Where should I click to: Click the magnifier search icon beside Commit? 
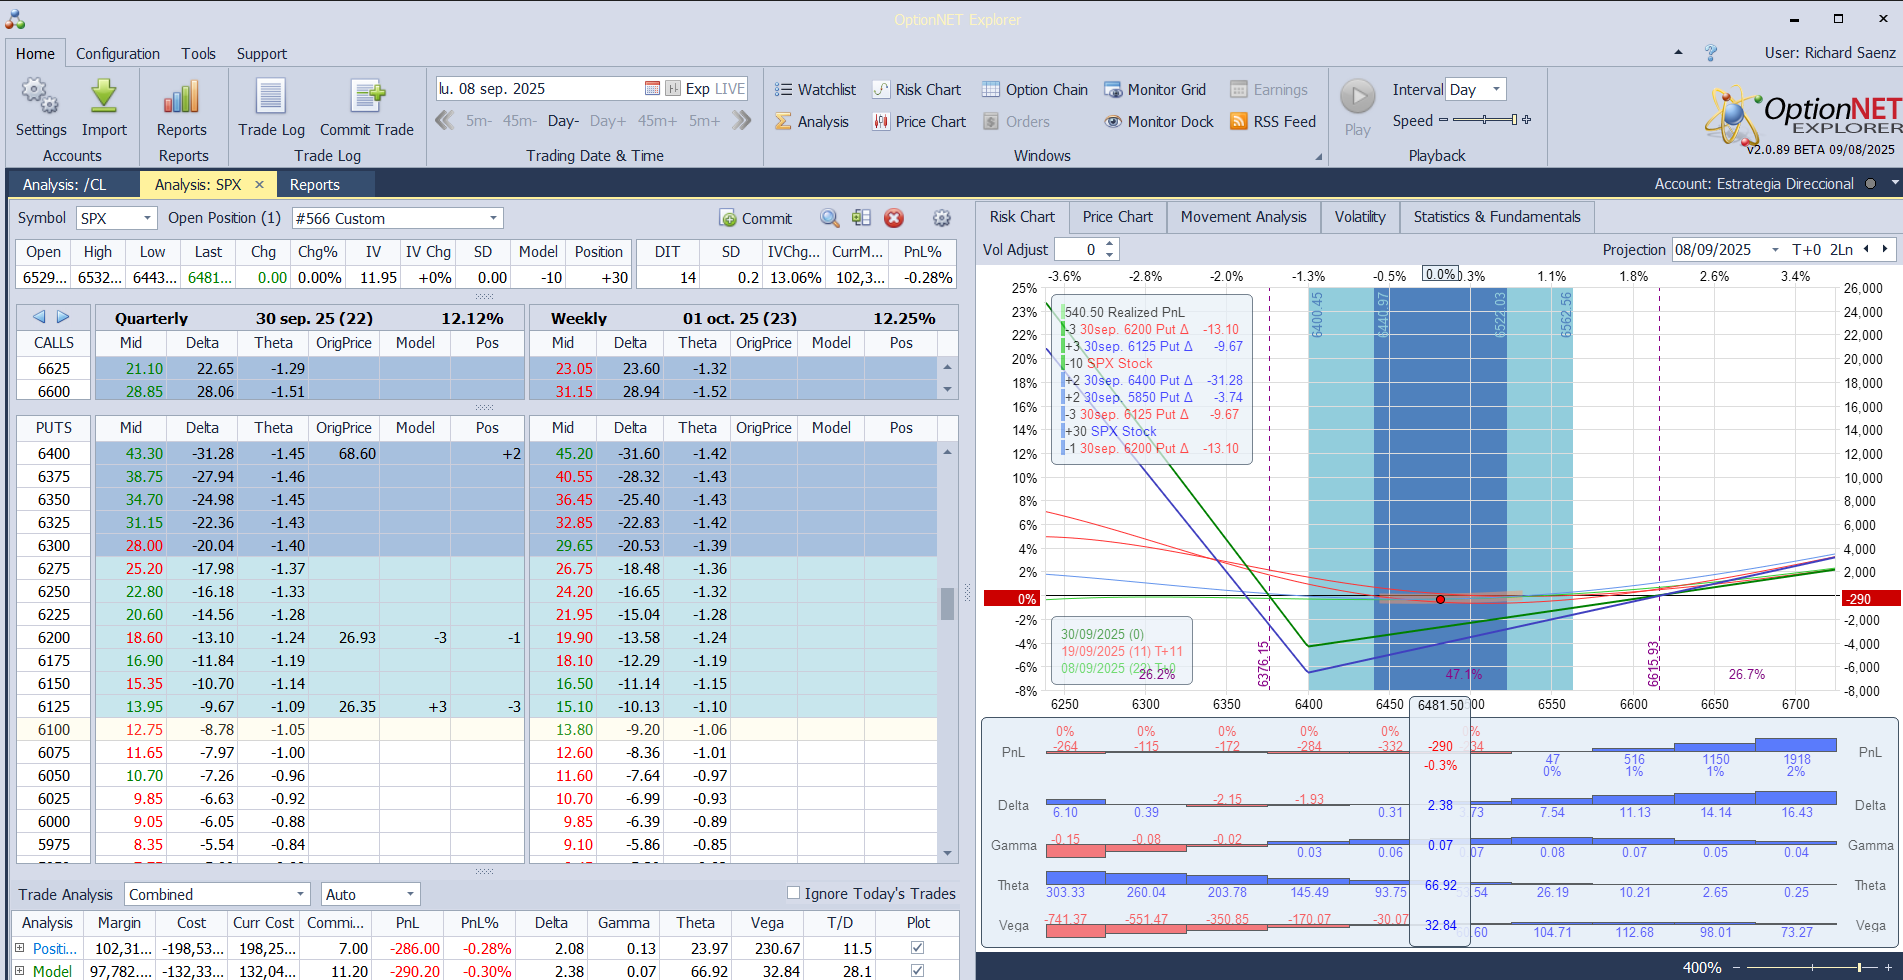[x=829, y=218]
